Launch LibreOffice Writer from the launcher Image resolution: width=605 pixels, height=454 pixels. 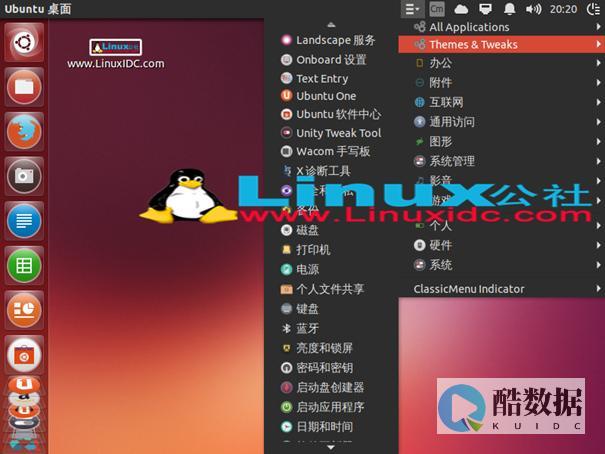[24, 221]
